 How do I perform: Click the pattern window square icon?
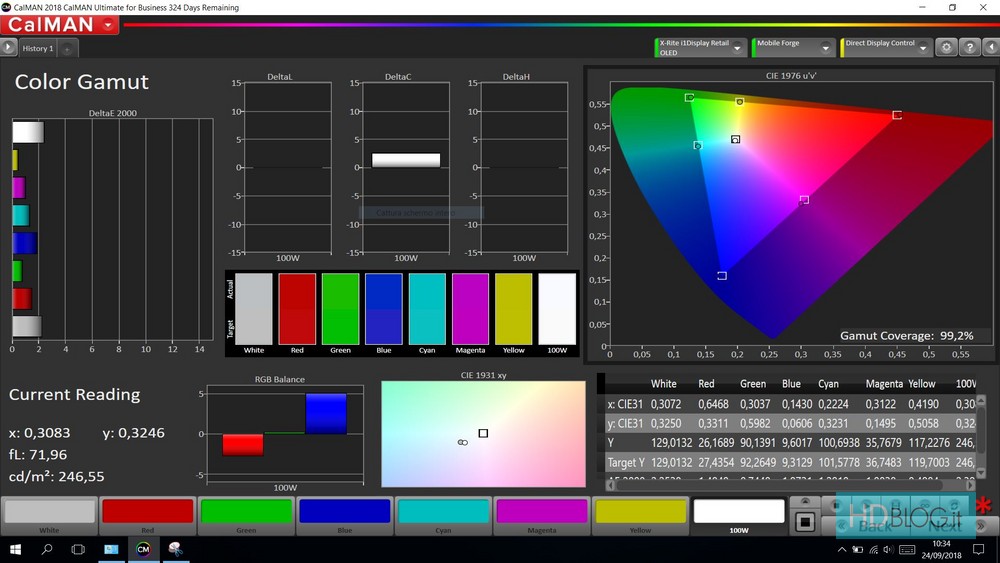pos(805,521)
